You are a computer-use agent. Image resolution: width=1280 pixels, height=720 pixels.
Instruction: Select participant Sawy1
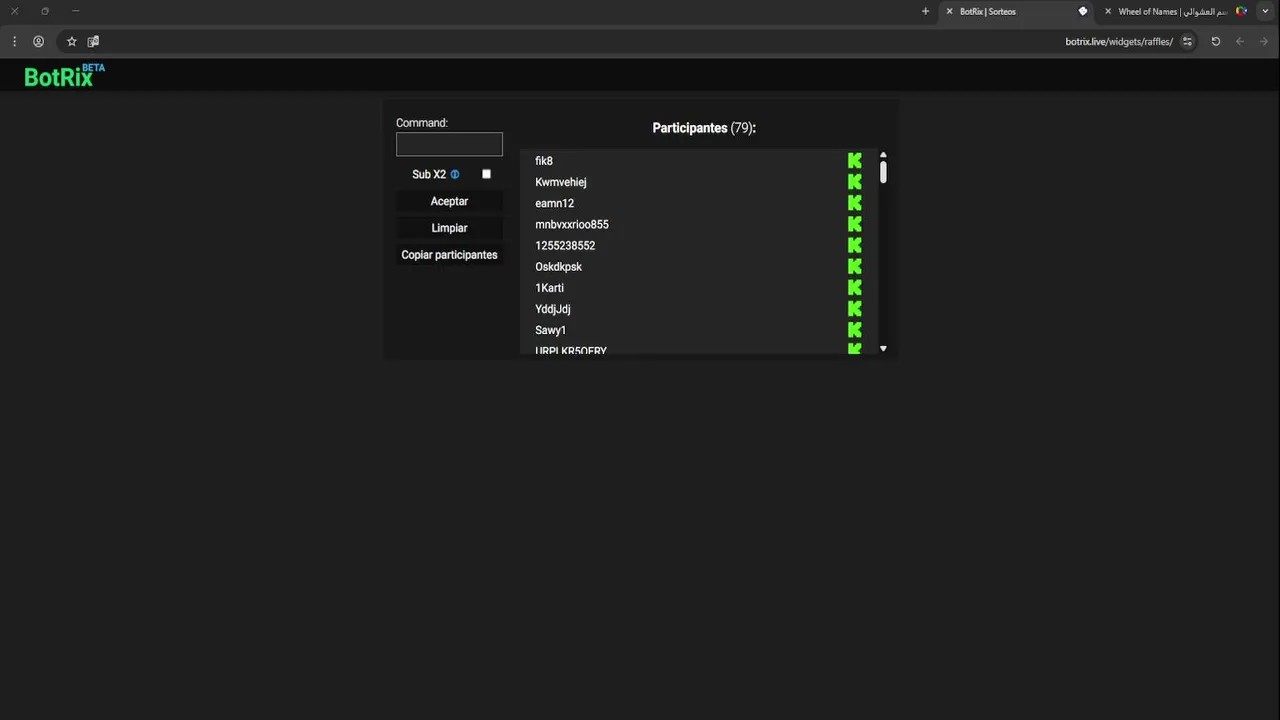pyautogui.click(x=551, y=330)
